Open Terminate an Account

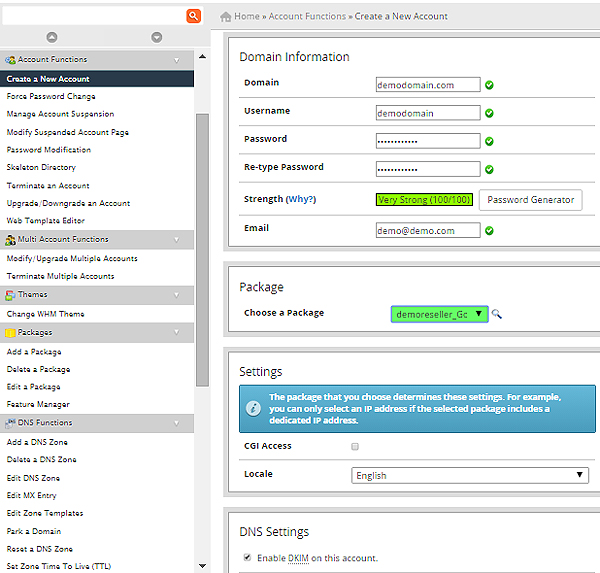pyautogui.click(x=48, y=186)
